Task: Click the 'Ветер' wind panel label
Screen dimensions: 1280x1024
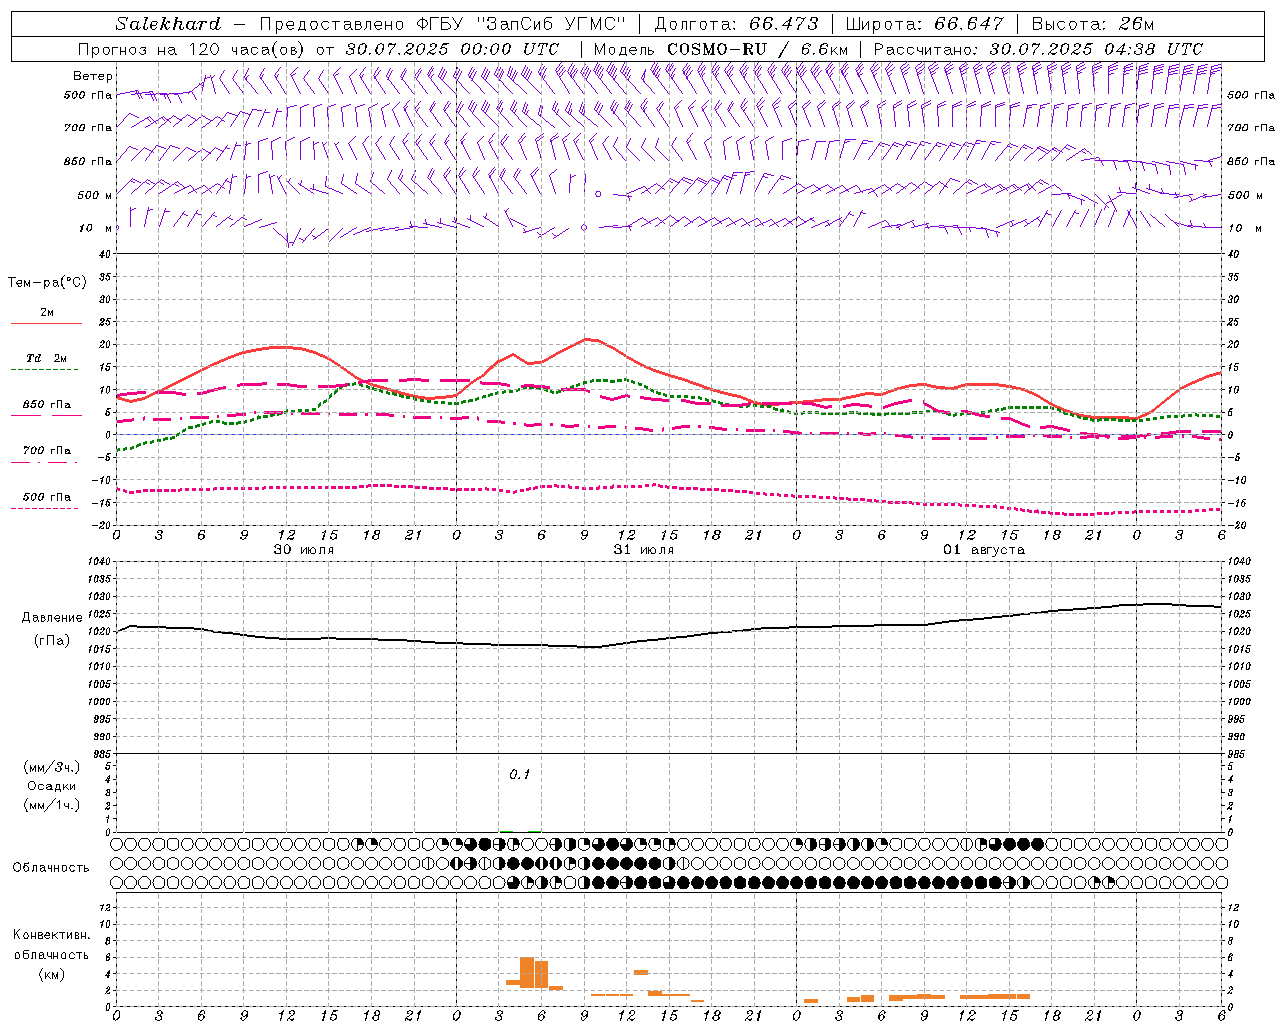Action: (x=93, y=76)
